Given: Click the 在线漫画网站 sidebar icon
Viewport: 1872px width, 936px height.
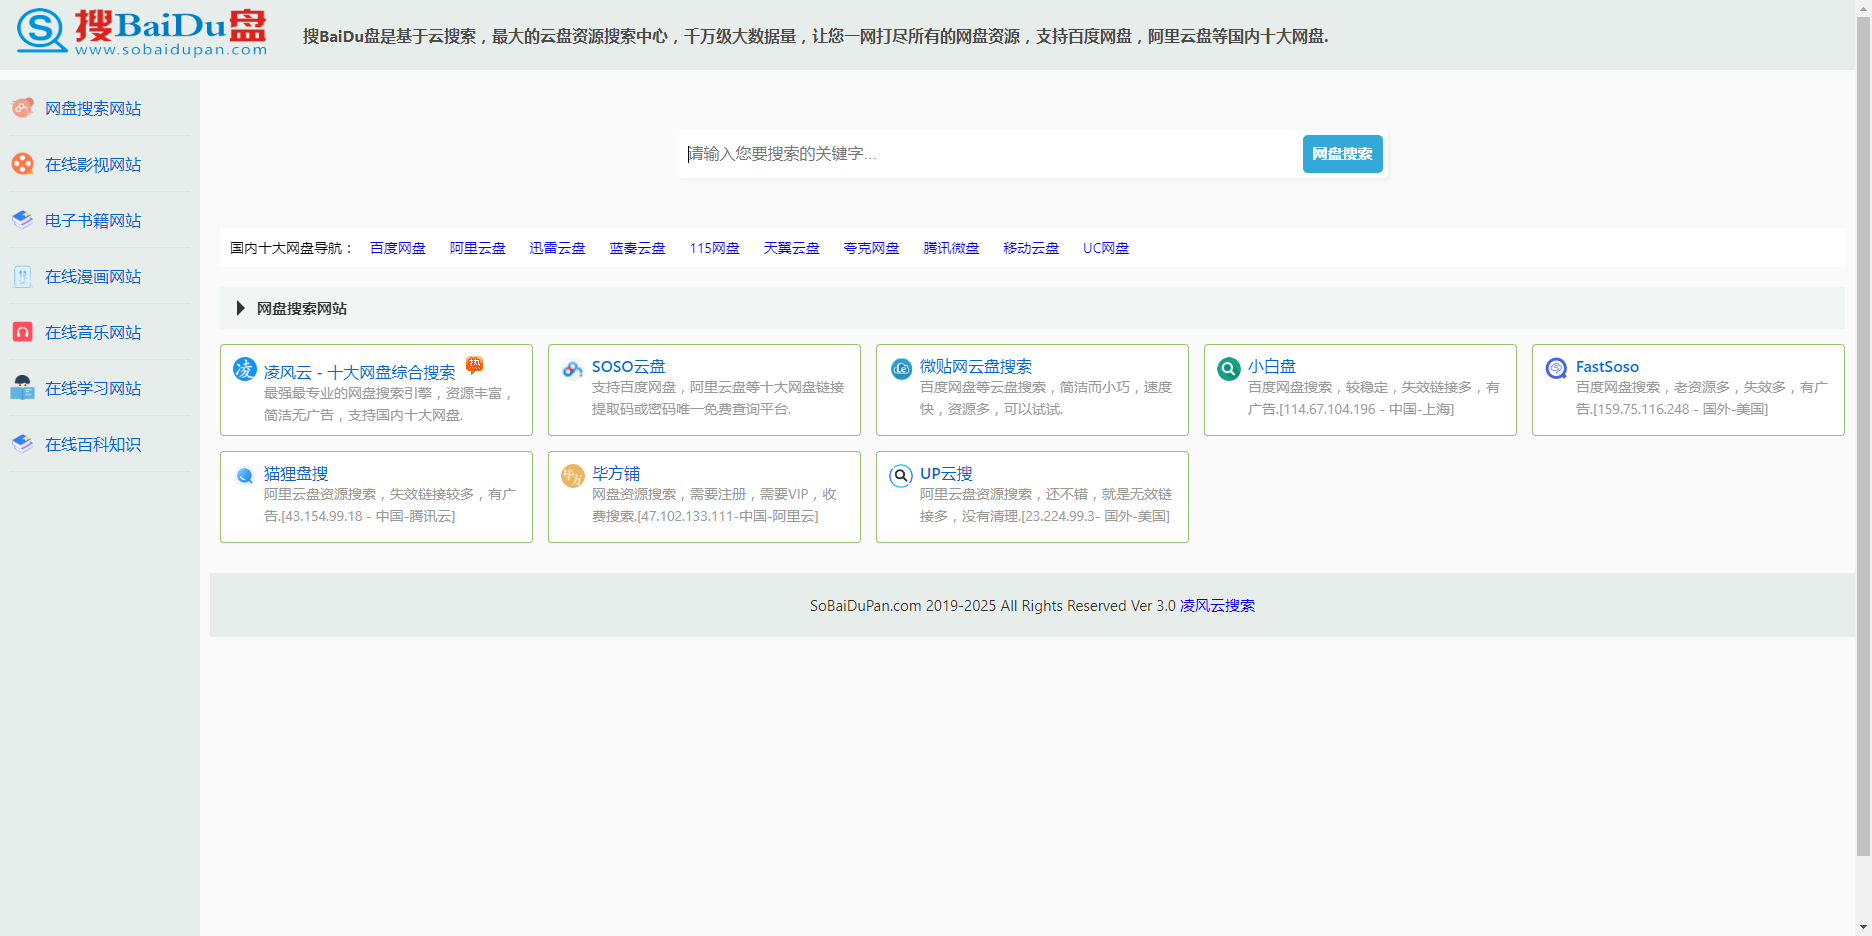Looking at the screenshot, I should 22,275.
